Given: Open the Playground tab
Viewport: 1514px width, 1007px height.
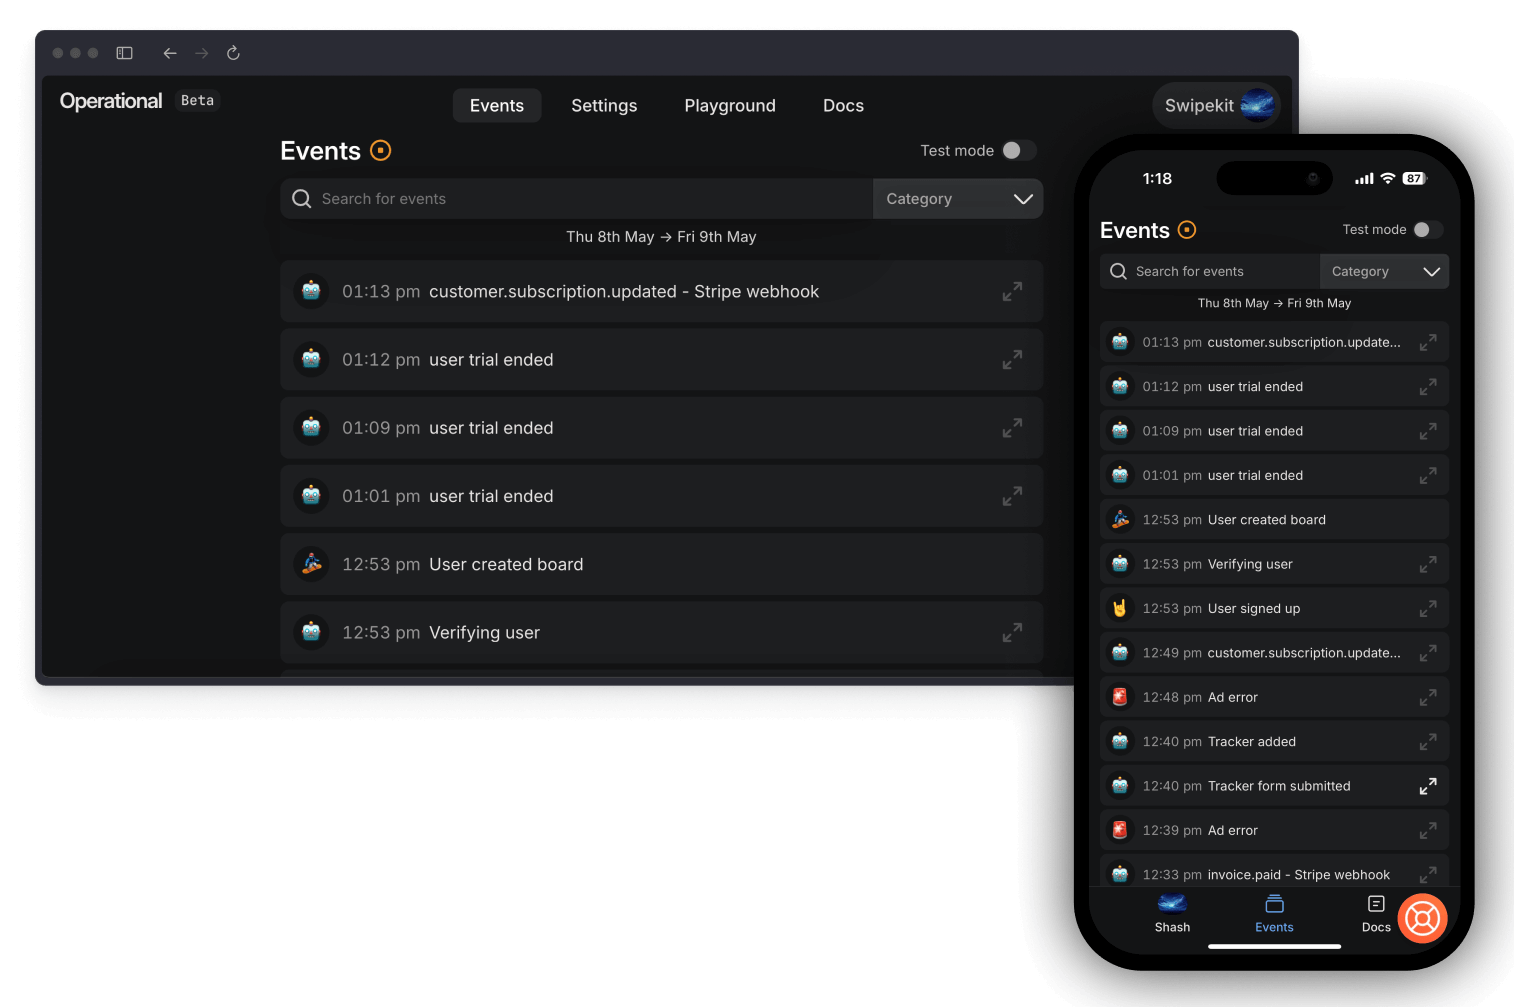Looking at the screenshot, I should [730, 105].
